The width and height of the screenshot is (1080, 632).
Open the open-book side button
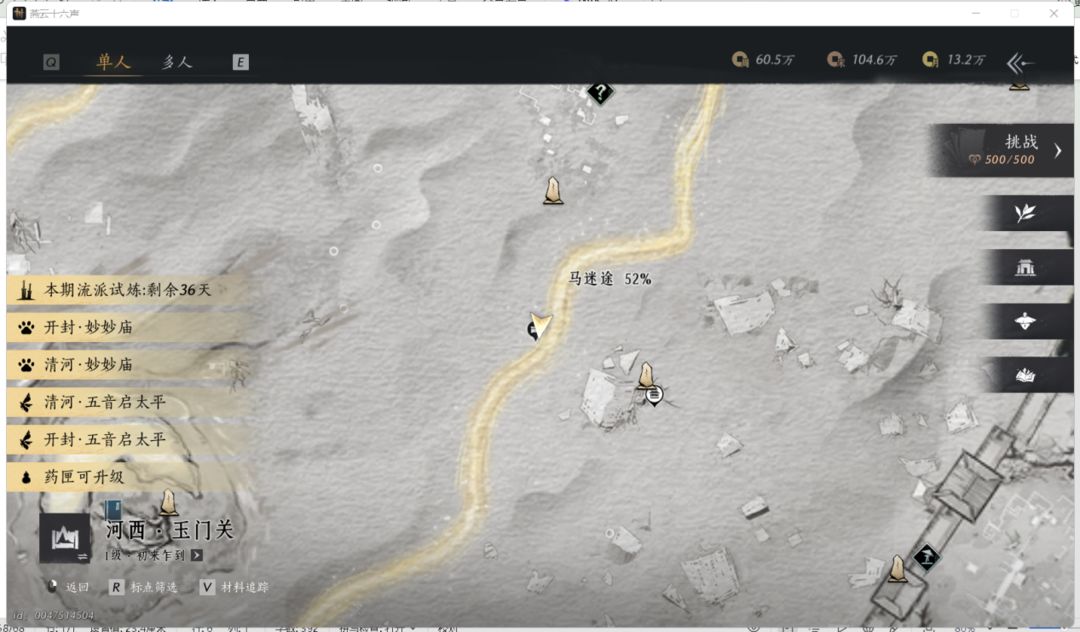point(1026,375)
